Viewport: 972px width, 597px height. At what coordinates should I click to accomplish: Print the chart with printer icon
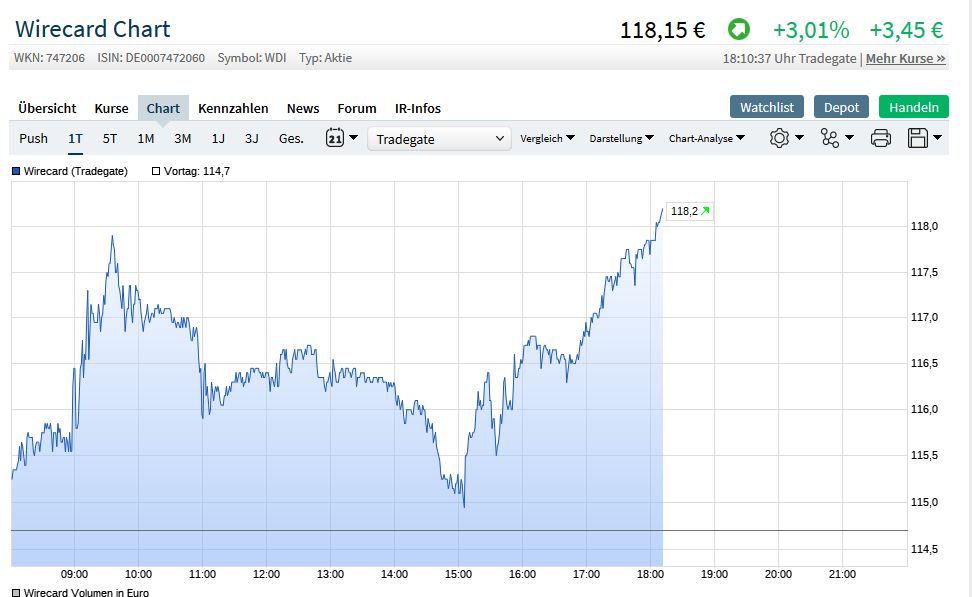coord(880,138)
